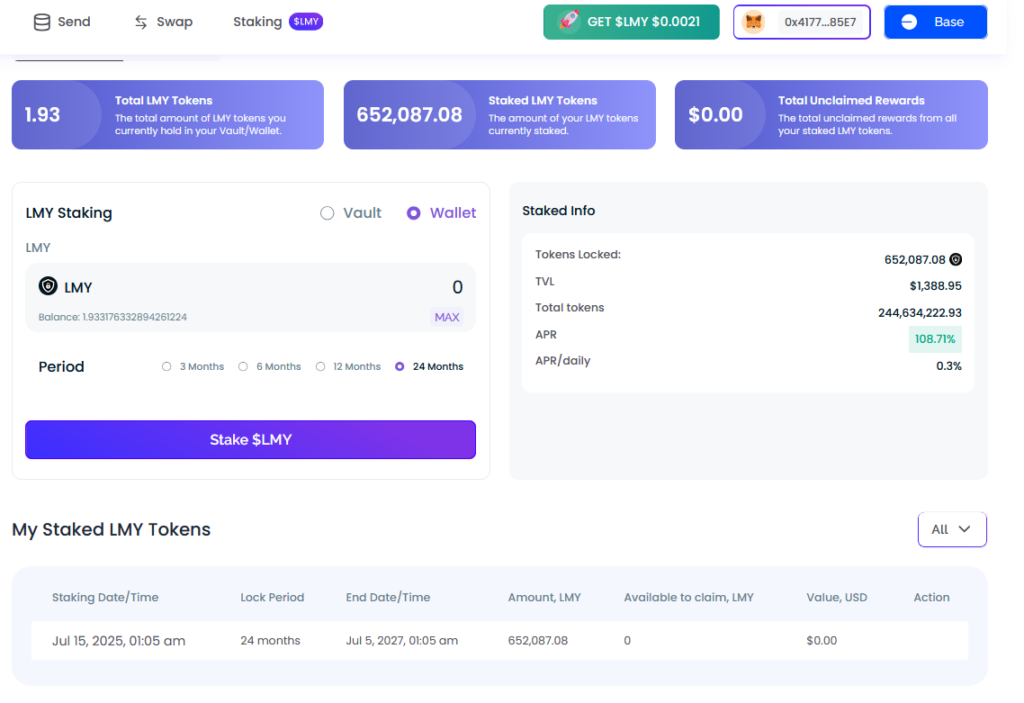
Task: Click the MAX amount button
Action: click(446, 317)
